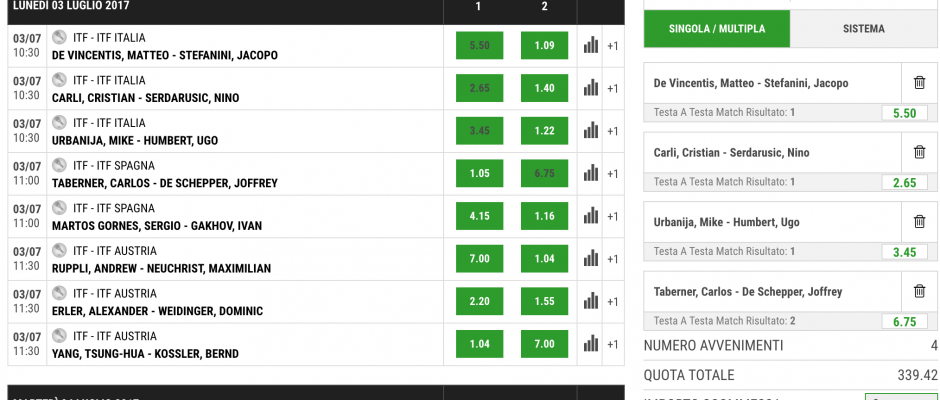Screen dimensions: 940x400
Task: Open statistics chart for De Vincentis match
Action: [x=590, y=46]
